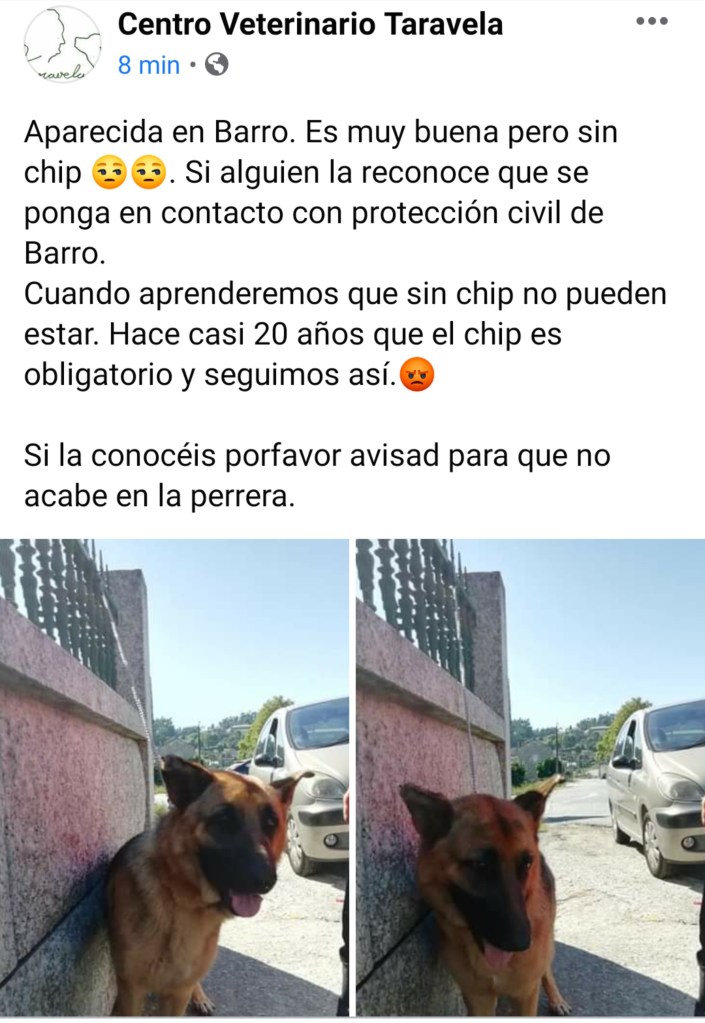This screenshot has width=705, height=1023.
Task: Click the line reading acabe en la perrera
Action: point(160,496)
